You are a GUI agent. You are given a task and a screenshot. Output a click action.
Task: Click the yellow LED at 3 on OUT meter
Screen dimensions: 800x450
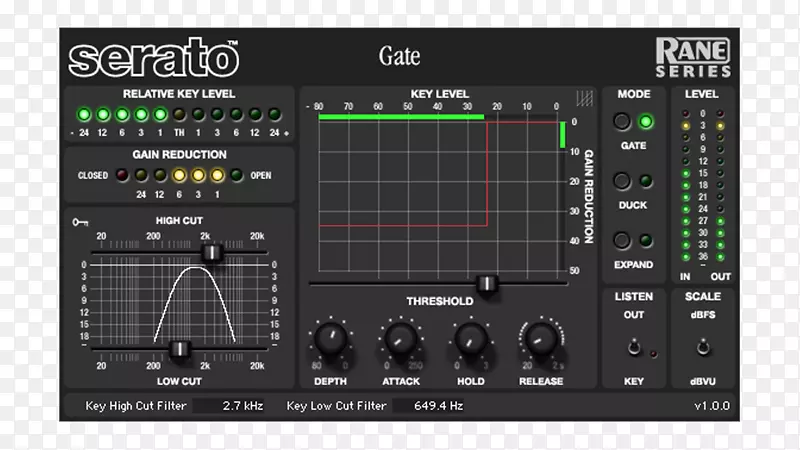[720, 126]
